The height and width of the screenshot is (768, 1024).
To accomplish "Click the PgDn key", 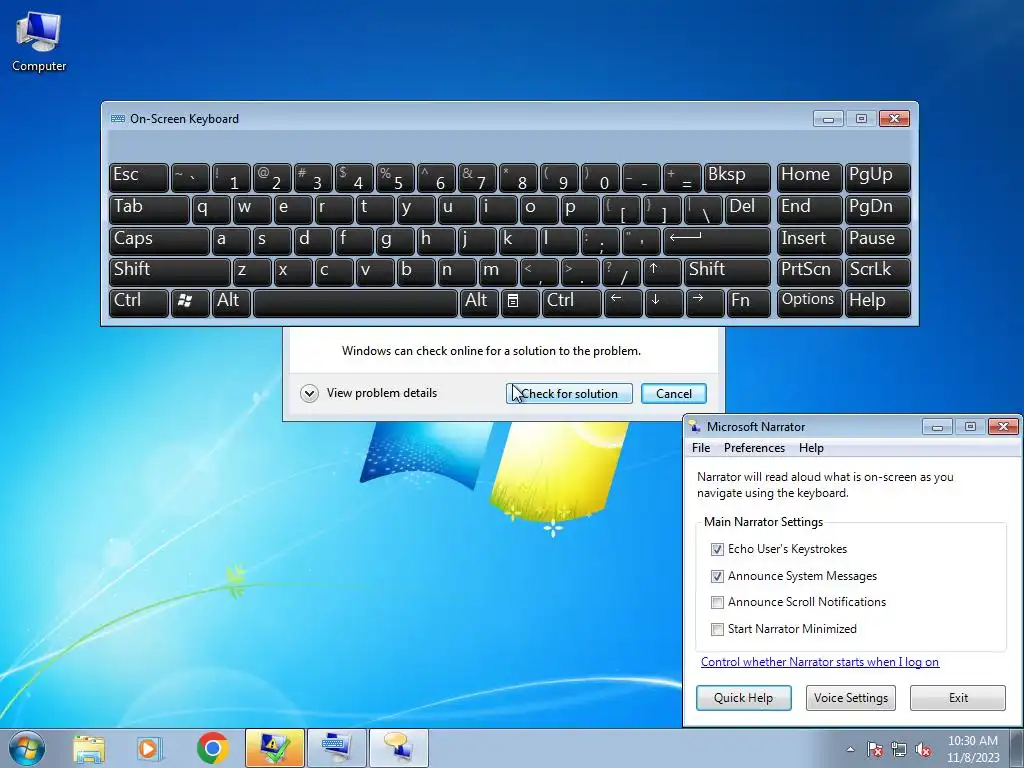I will point(878,210).
